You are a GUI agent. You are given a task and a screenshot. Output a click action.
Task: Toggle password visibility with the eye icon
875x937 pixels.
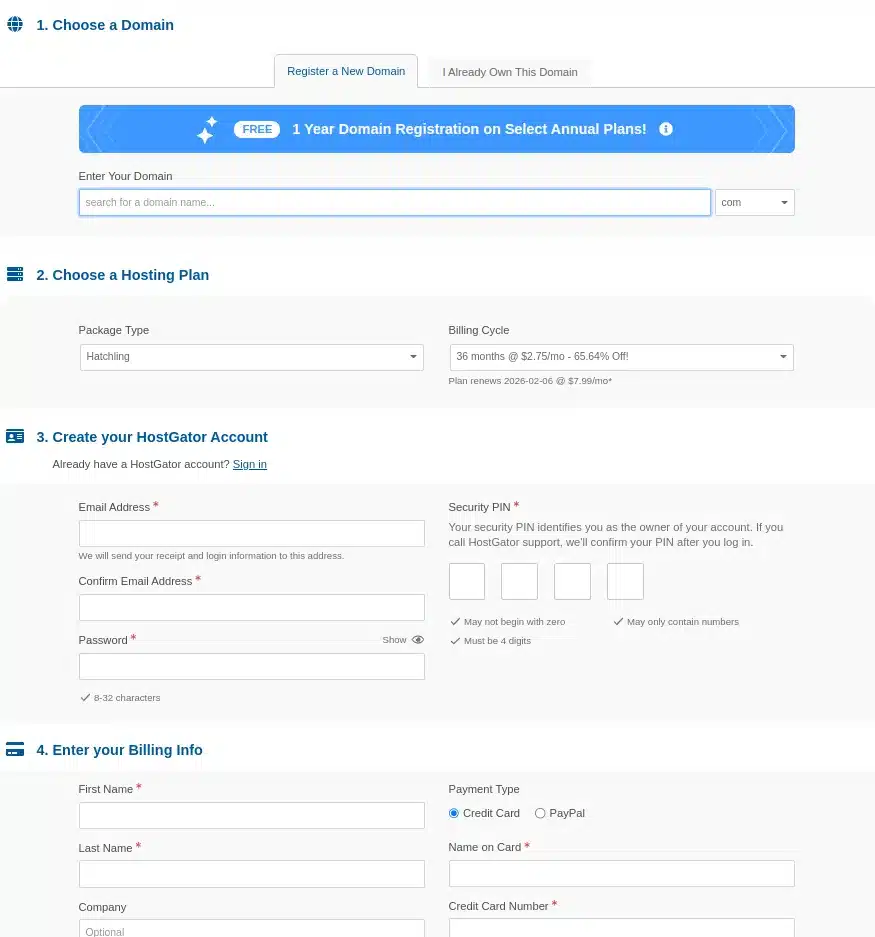[x=418, y=639]
